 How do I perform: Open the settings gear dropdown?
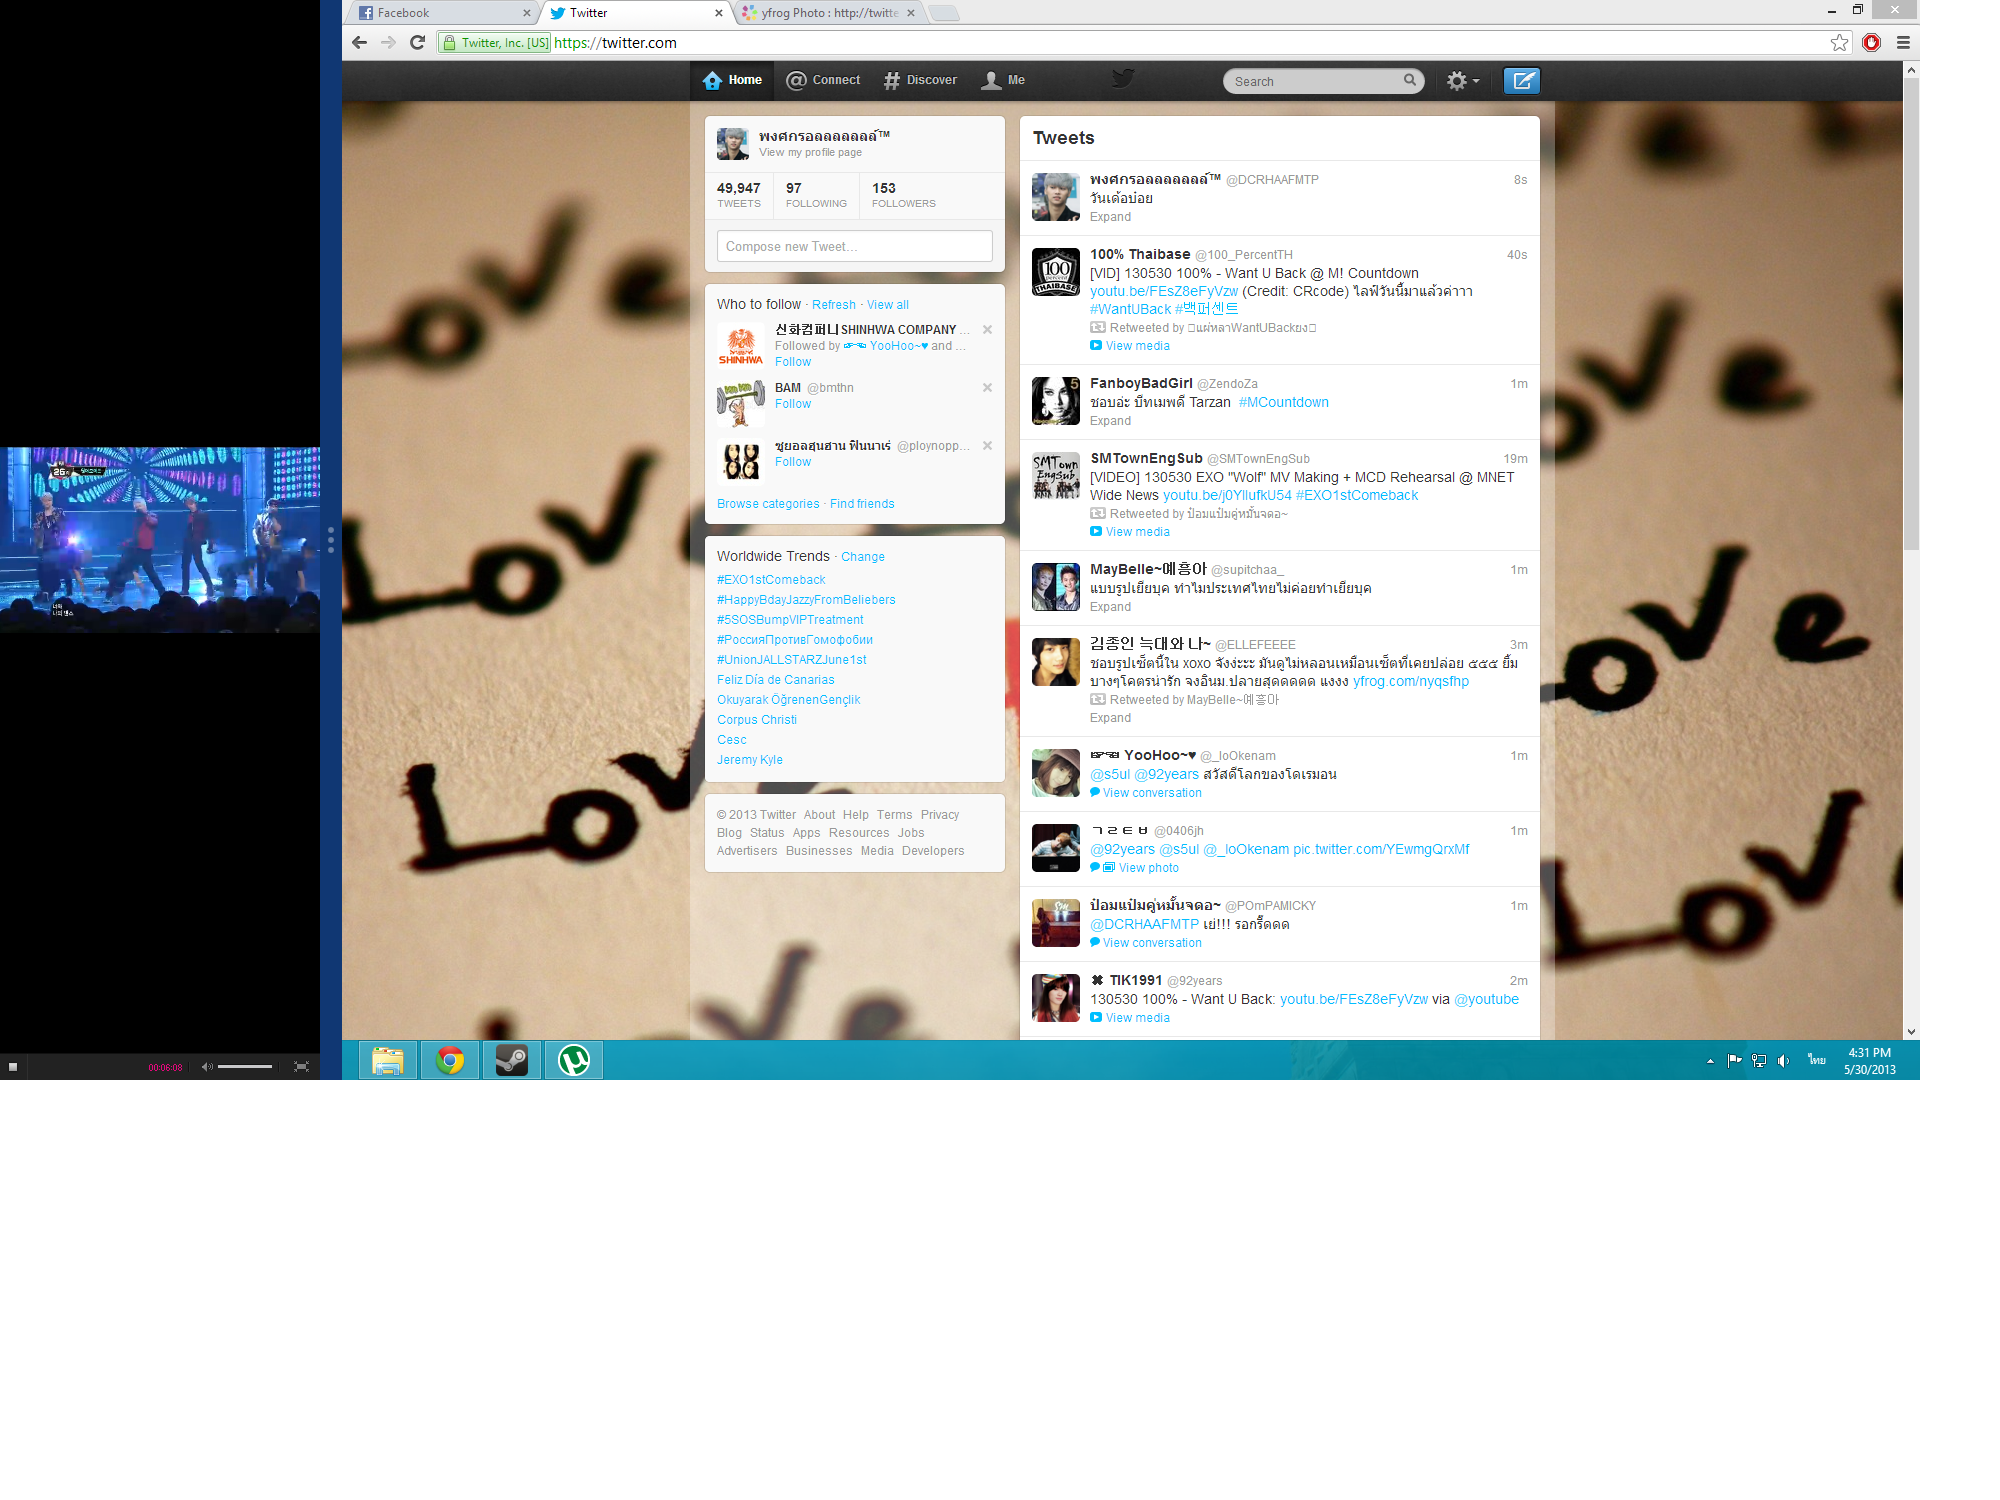click(x=1462, y=81)
